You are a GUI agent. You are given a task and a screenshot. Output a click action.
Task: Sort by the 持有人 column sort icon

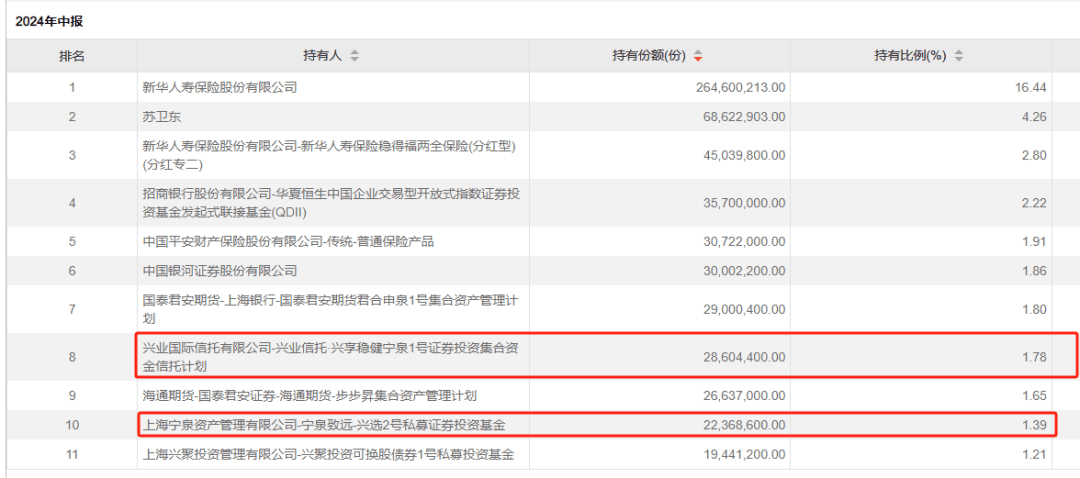pos(355,56)
